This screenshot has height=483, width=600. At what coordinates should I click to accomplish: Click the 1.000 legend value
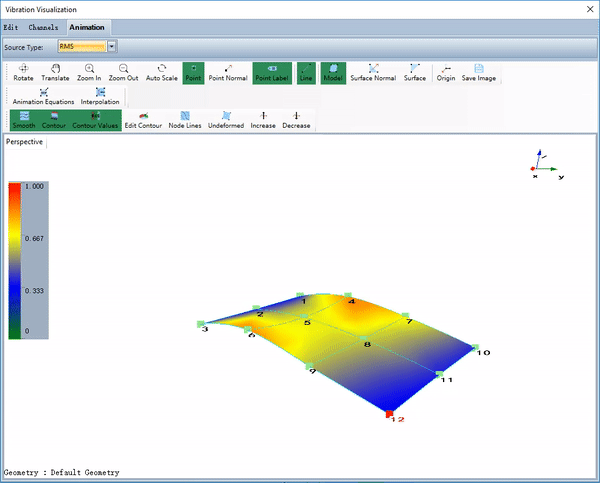coord(34,186)
